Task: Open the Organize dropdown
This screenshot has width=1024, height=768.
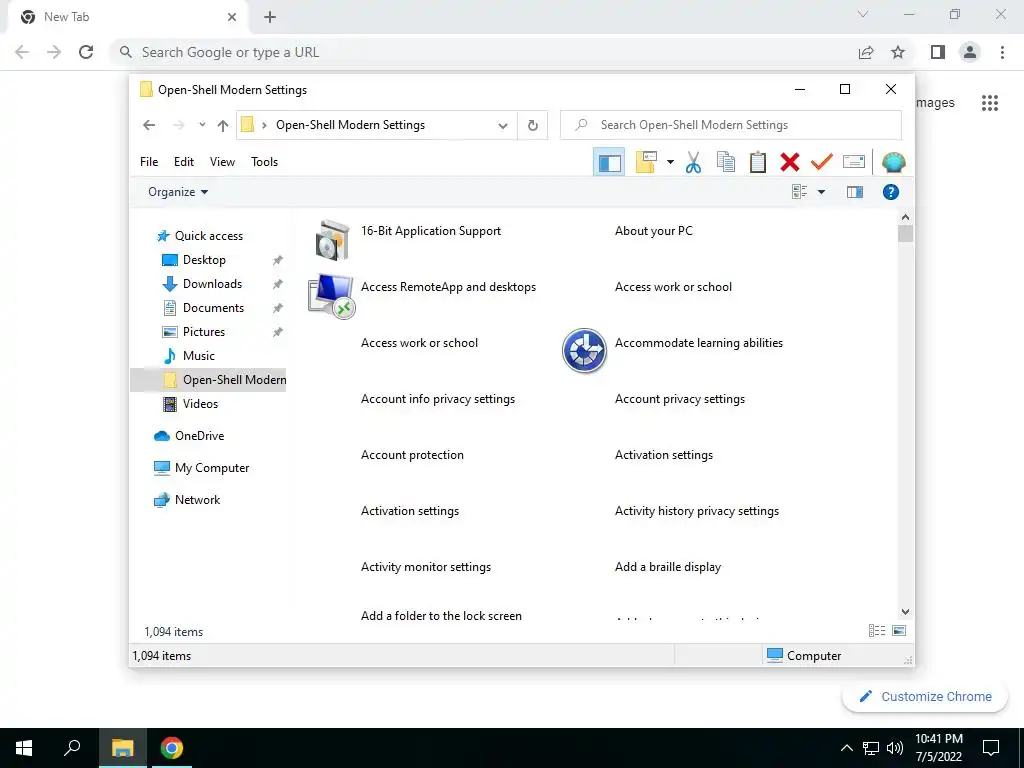Action: [x=178, y=192]
